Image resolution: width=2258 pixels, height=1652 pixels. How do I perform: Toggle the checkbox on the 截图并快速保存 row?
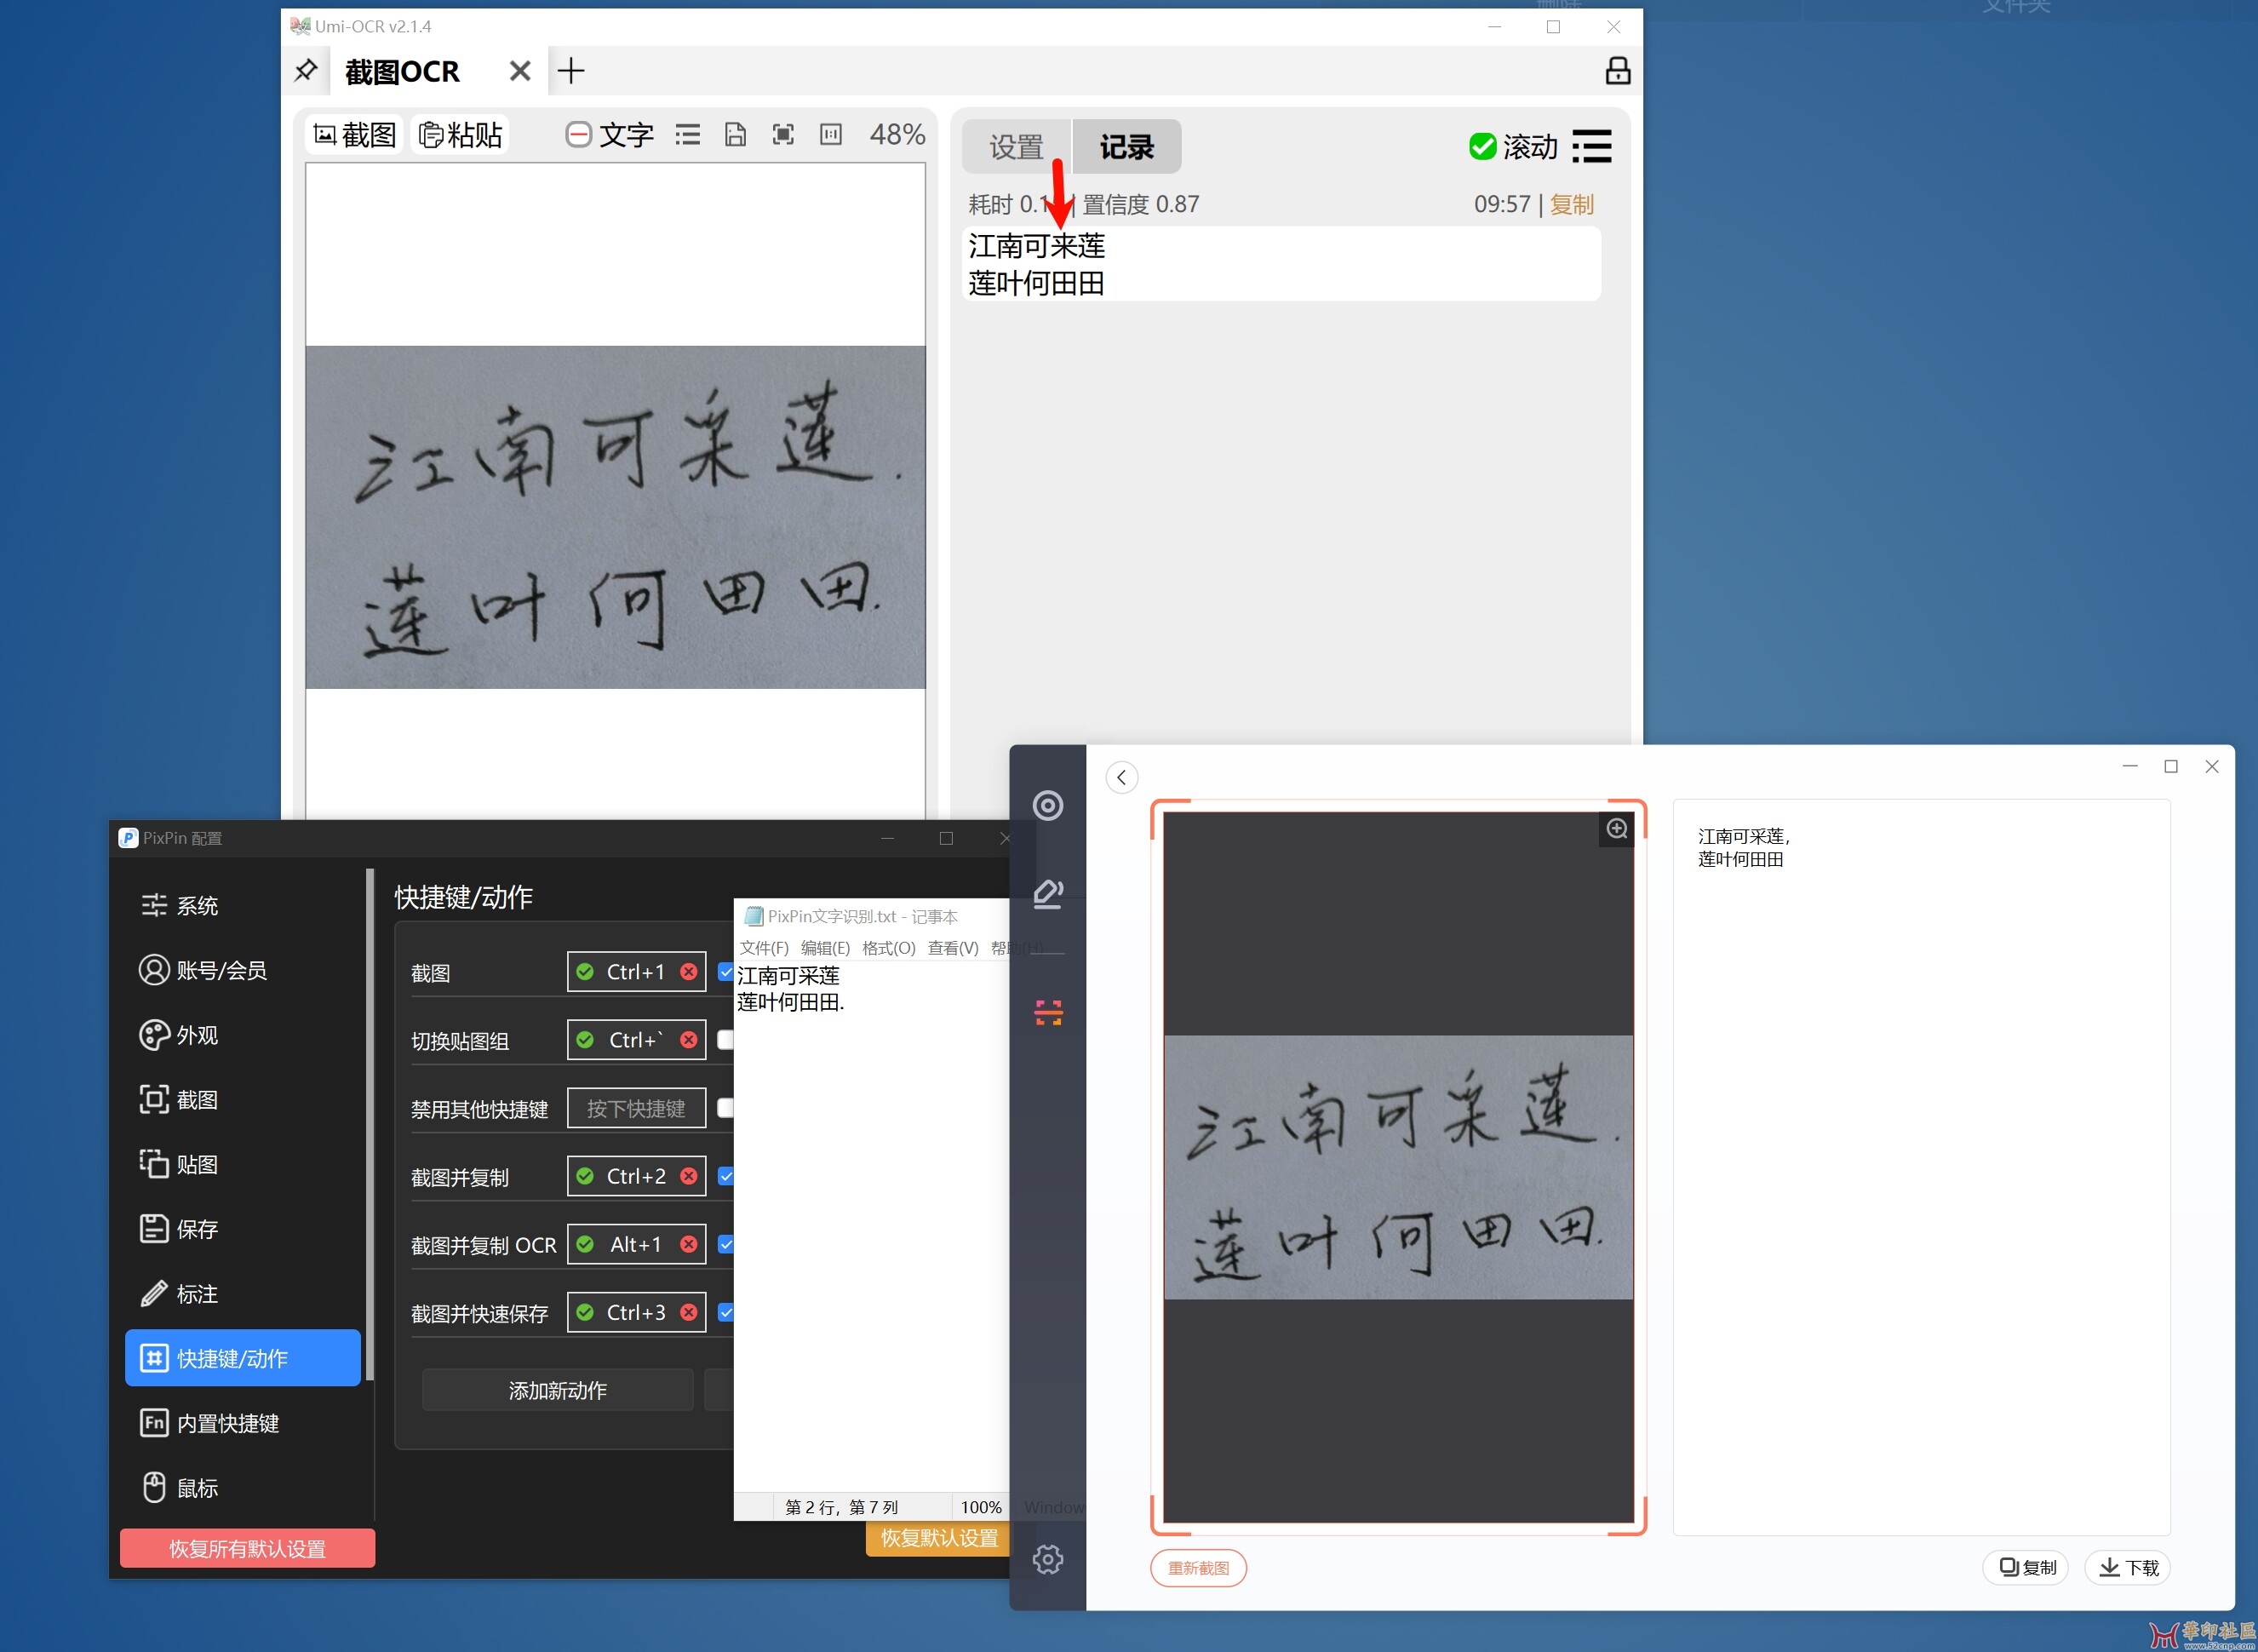tap(726, 1312)
